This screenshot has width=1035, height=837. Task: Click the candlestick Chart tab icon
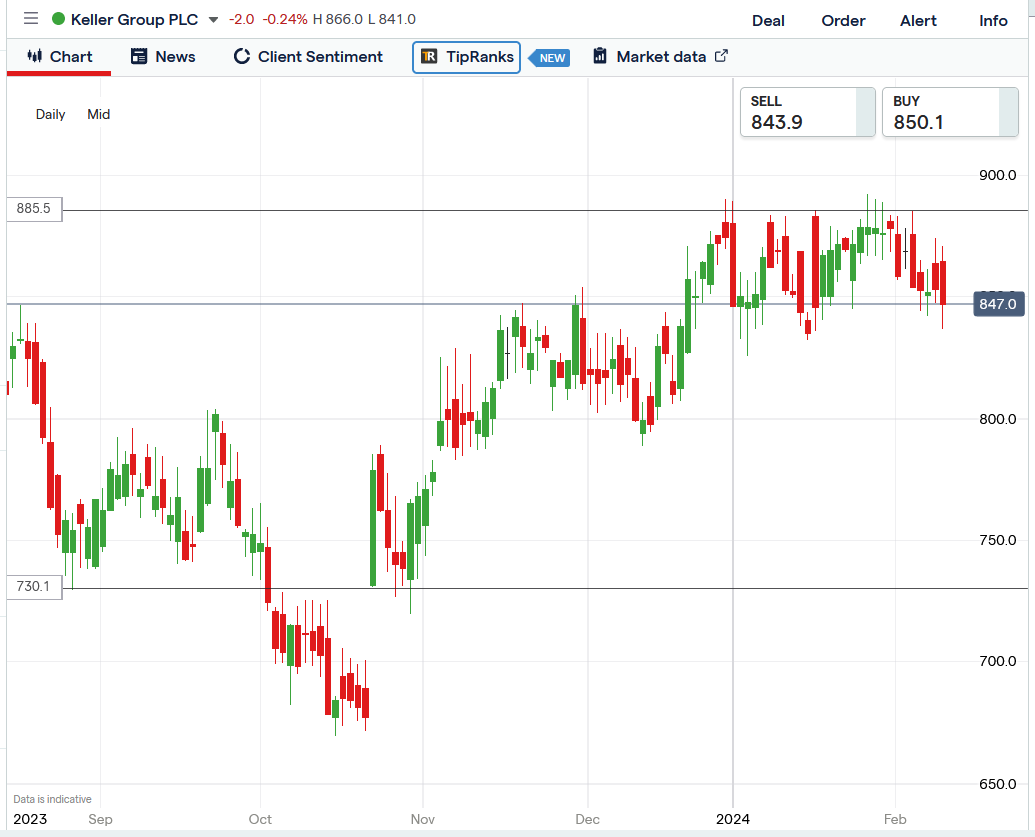point(34,56)
